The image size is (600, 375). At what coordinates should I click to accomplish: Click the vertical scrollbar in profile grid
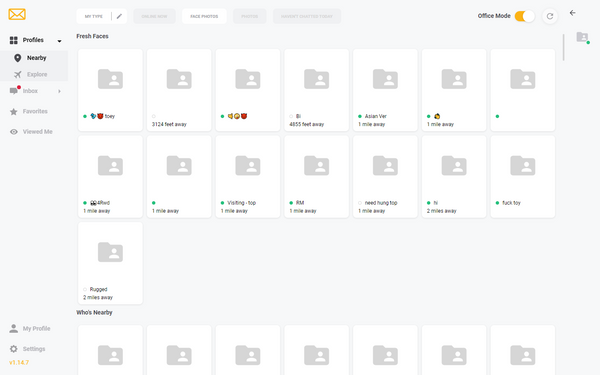(563, 47)
